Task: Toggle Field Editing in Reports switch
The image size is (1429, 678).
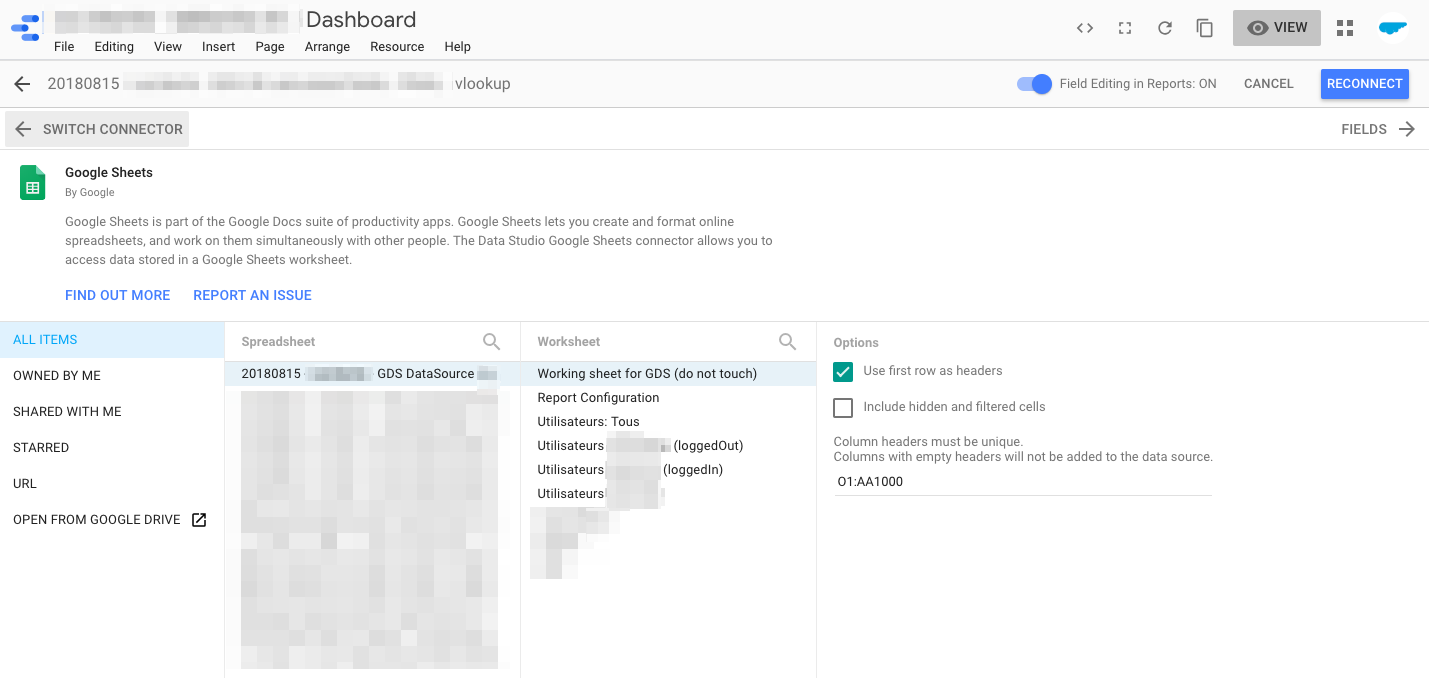Action: coord(1034,84)
